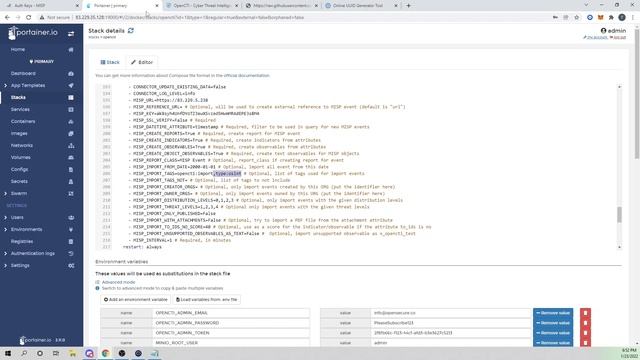Delete the OPENCTI_ADMIN_TOKEN variable with red trash button
Screen dimensions: 640x360
585,333
